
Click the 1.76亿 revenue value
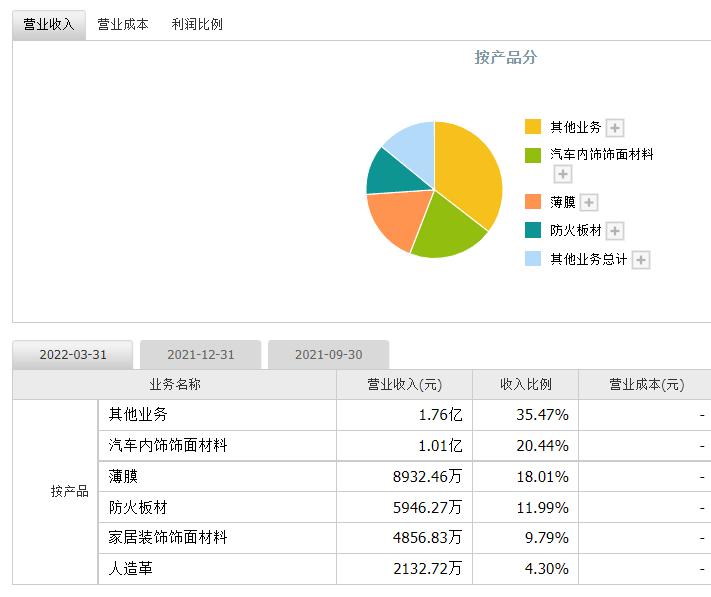pos(440,415)
